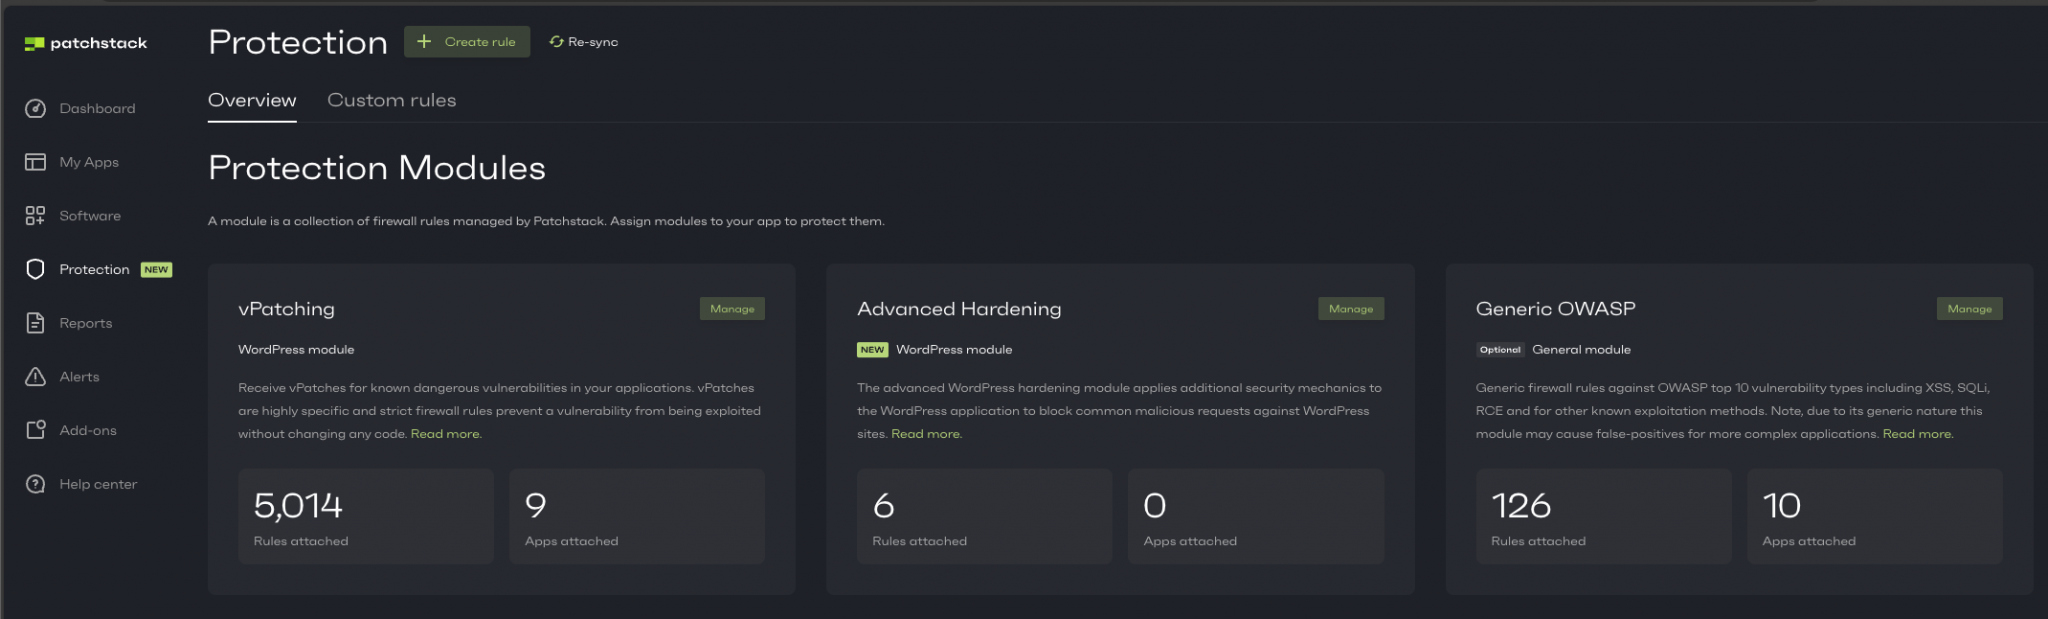2048x619 pixels.
Task: Open Read more link for vPatching
Action: pyautogui.click(x=446, y=434)
